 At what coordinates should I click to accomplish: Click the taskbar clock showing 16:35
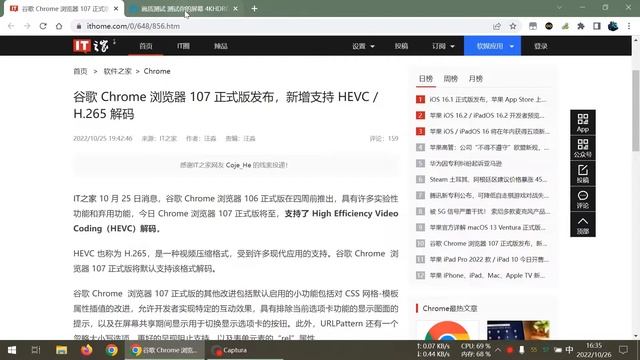coord(593,350)
